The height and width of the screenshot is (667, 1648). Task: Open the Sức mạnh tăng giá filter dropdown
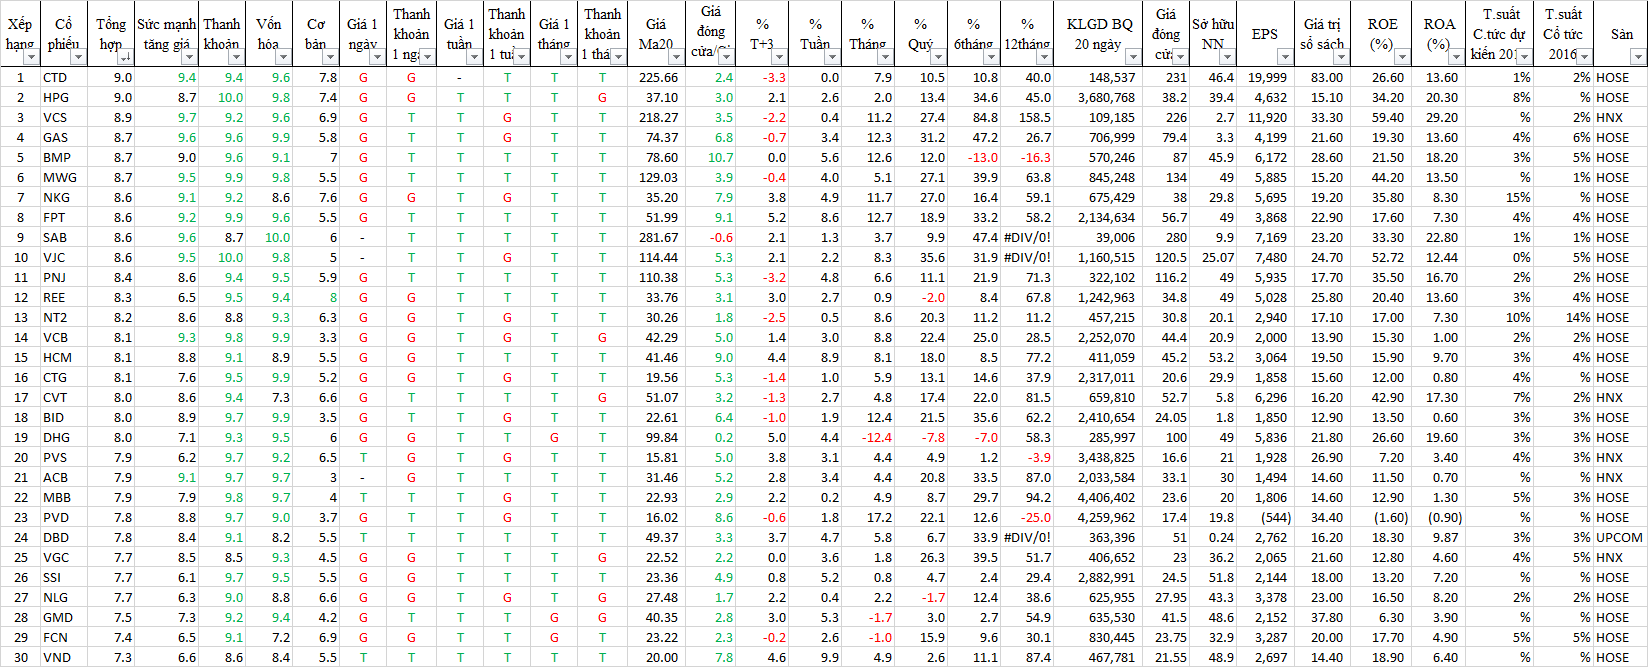(189, 57)
